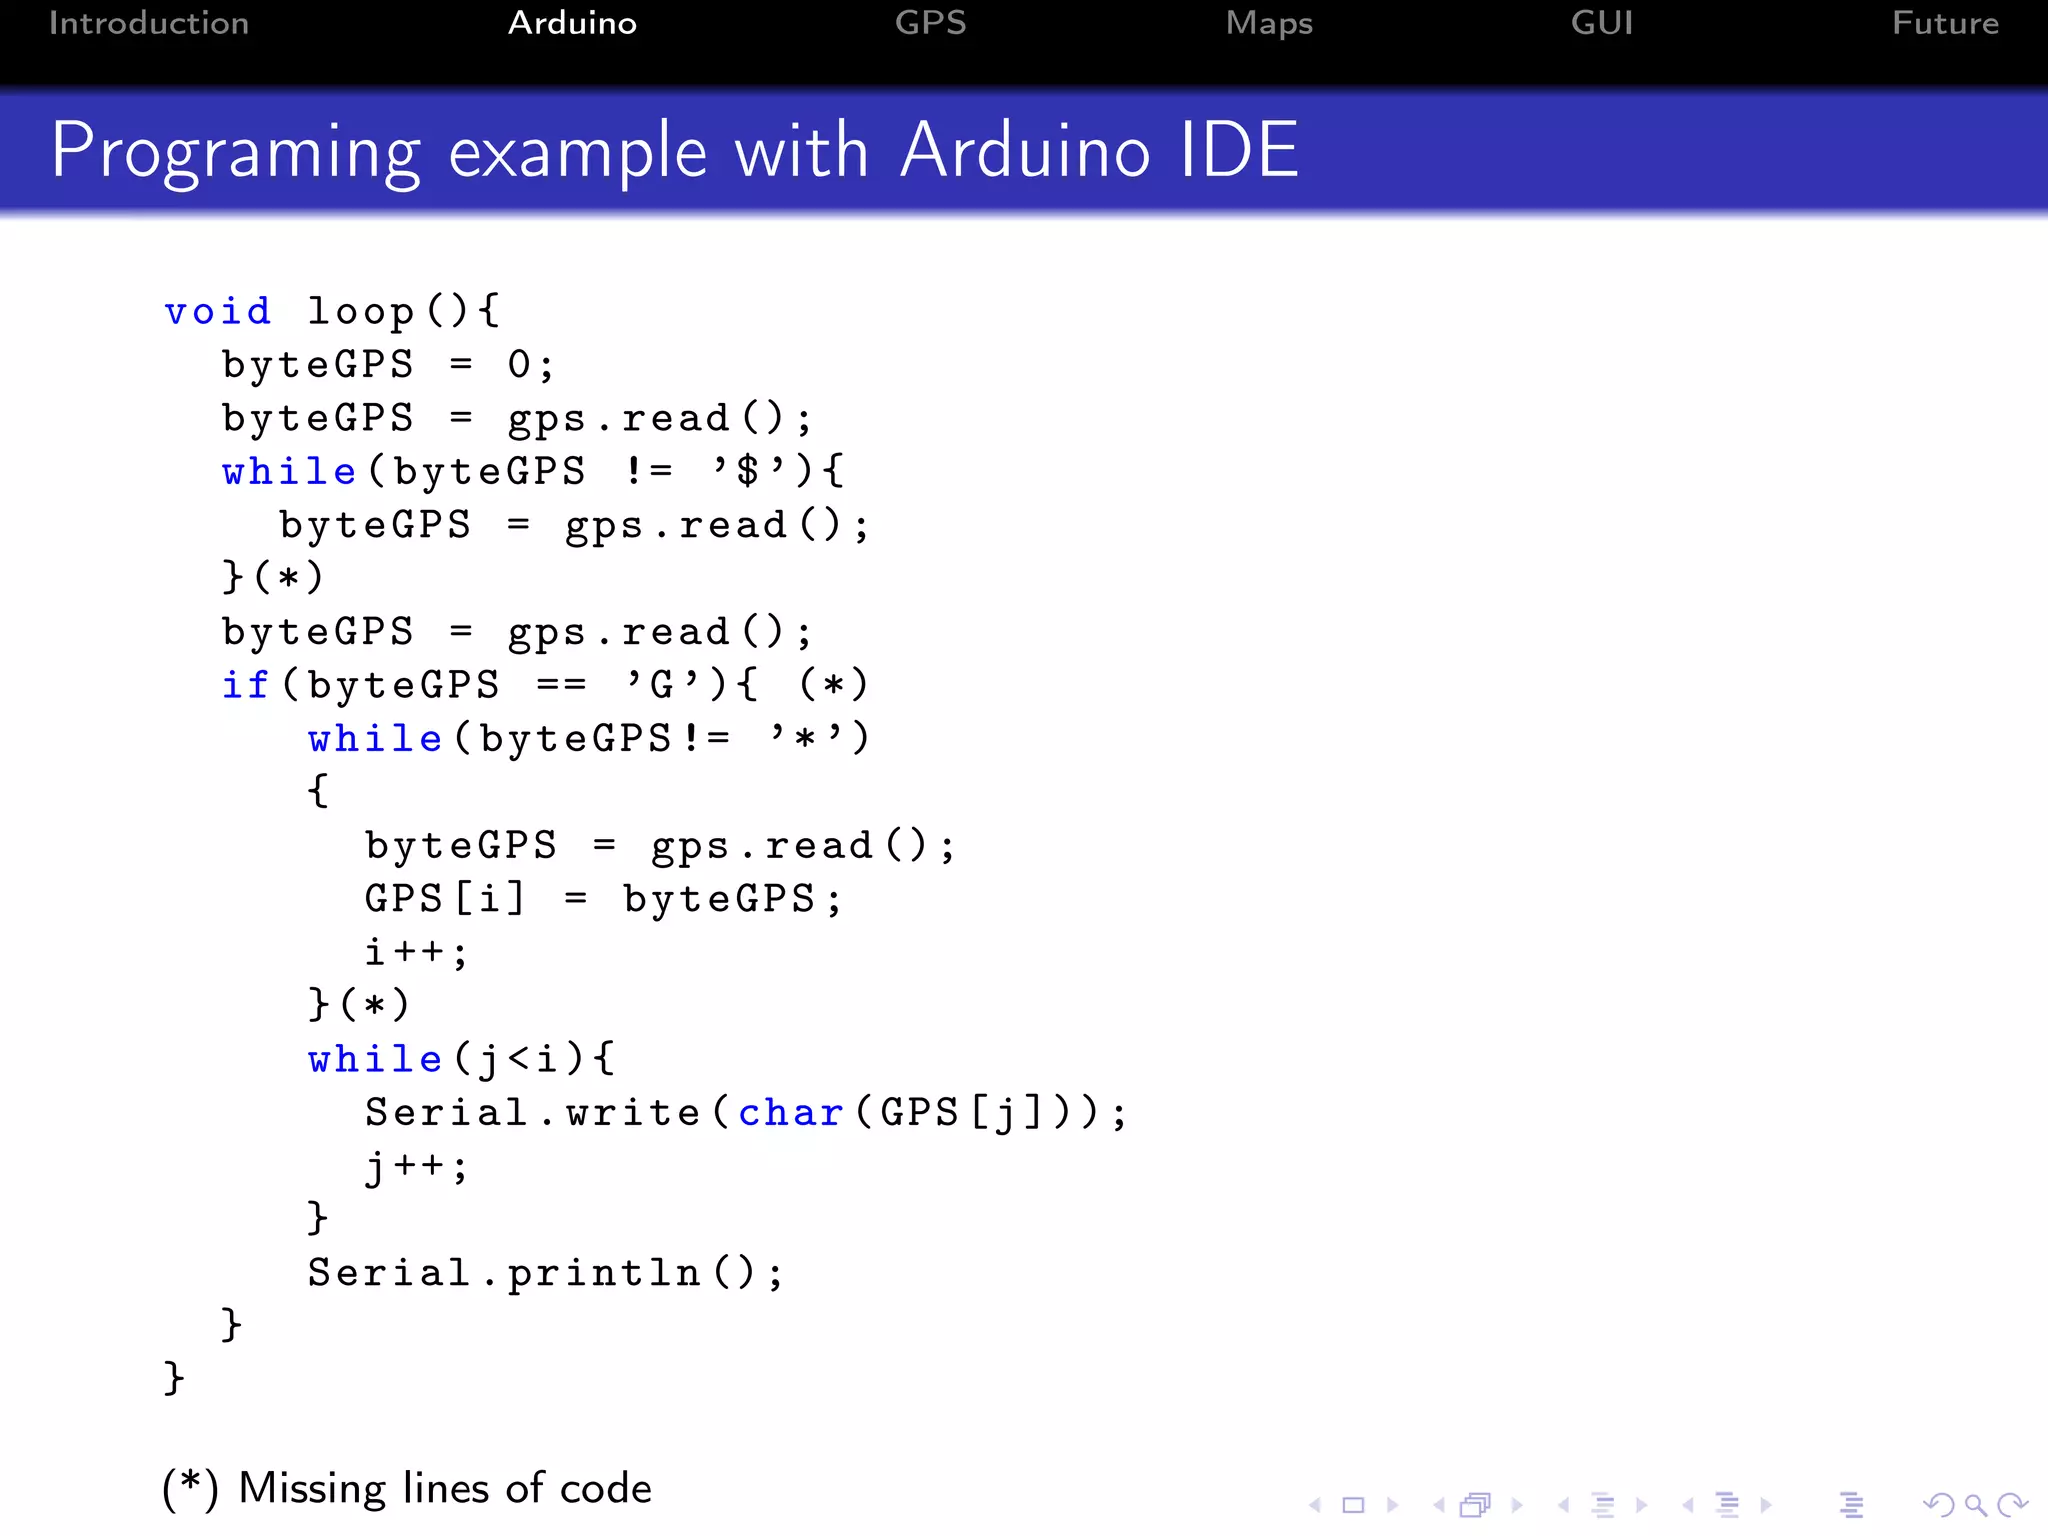Click the line 'byteGPS = 0;'
This screenshot has width=2048, height=1536.
click(388, 364)
